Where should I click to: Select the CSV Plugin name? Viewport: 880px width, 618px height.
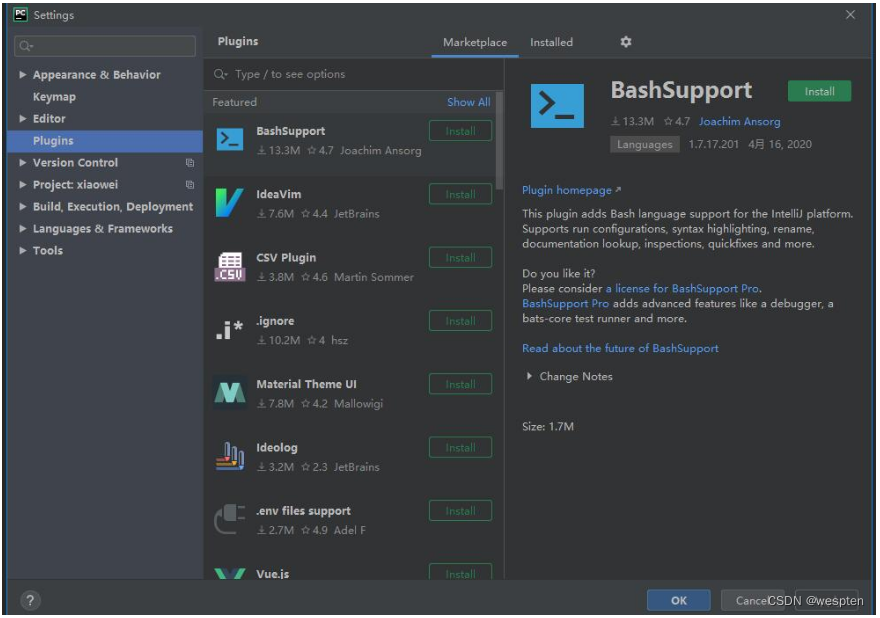coord(286,258)
